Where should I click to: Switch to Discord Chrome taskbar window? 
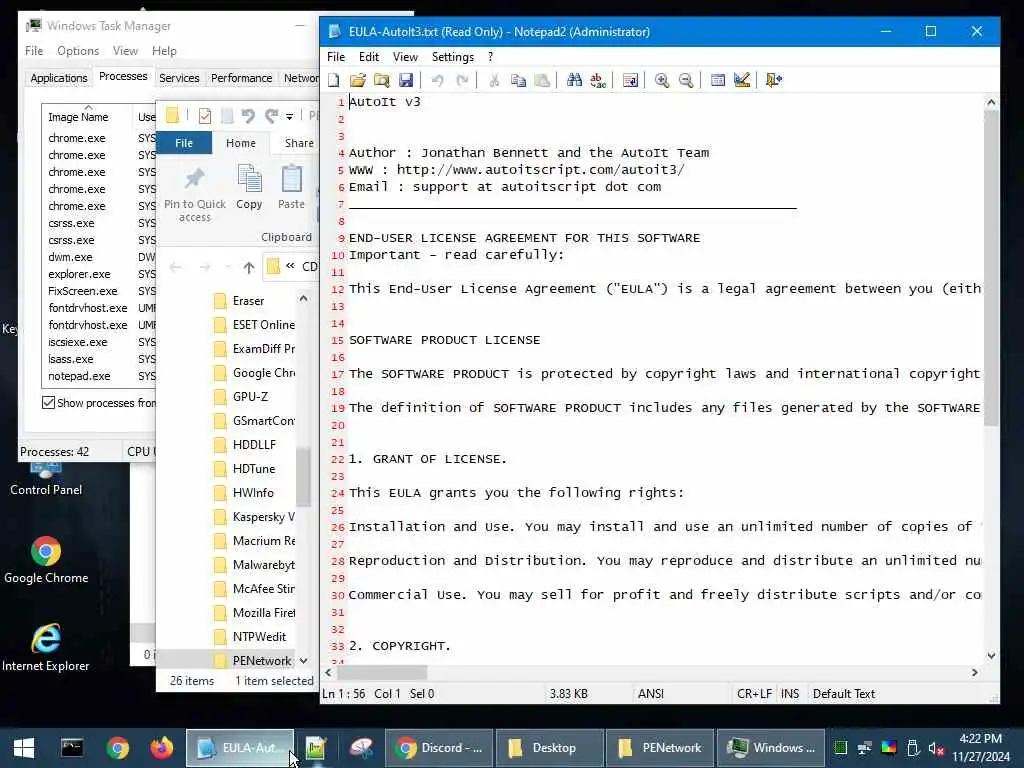point(439,748)
